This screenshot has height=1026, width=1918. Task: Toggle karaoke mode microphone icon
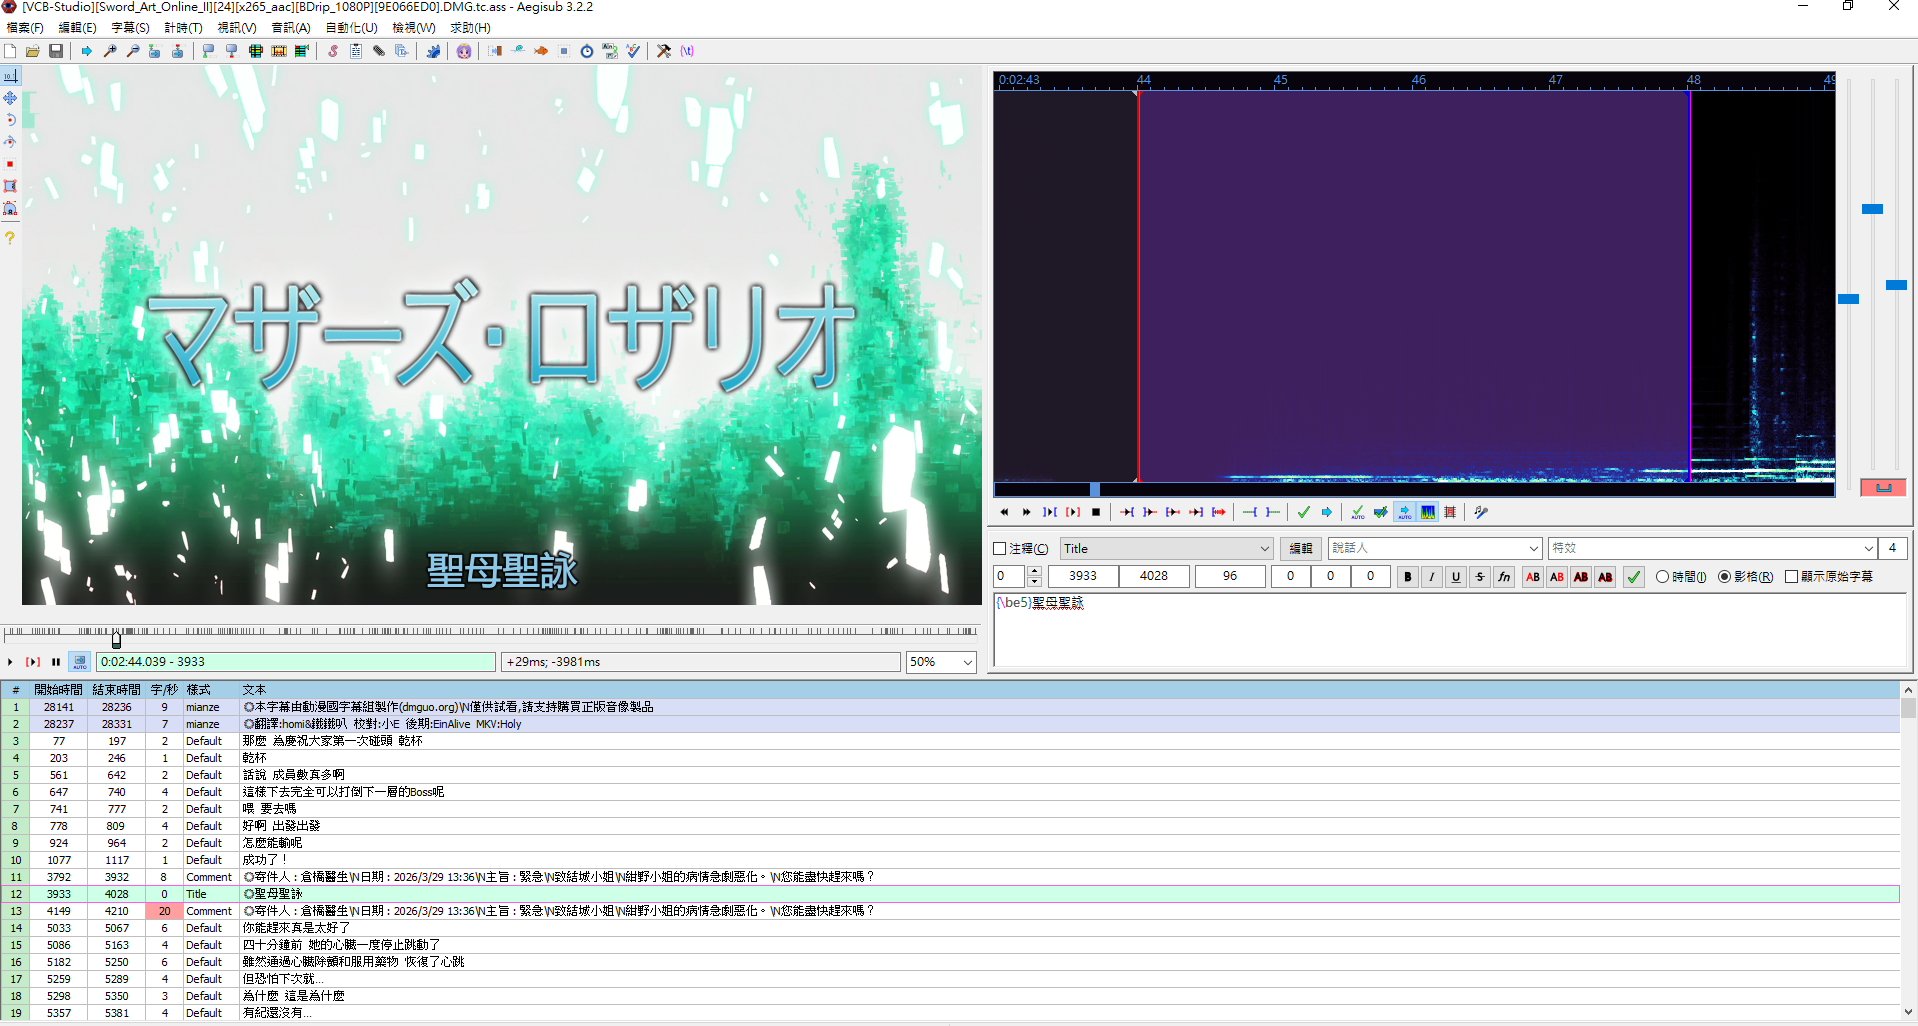[x=1481, y=512]
